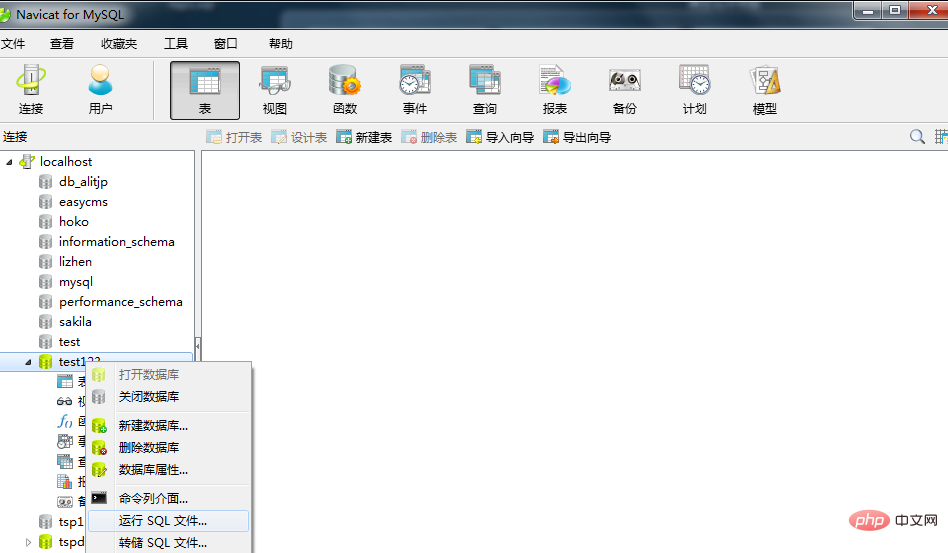The image size is (948, 553).
Task: Click the functions f() icon under test123
Action: click(65, 421)
